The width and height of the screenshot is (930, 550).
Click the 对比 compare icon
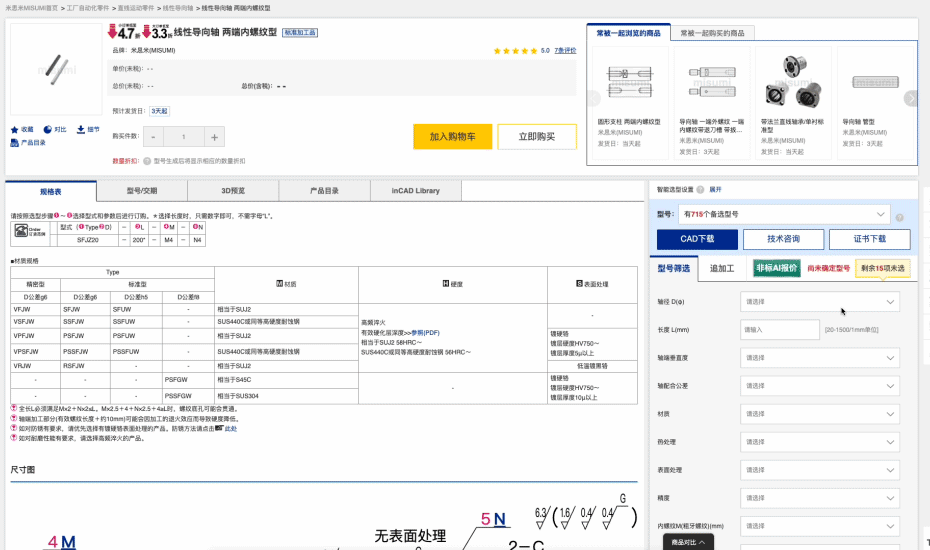click(47, 129)
